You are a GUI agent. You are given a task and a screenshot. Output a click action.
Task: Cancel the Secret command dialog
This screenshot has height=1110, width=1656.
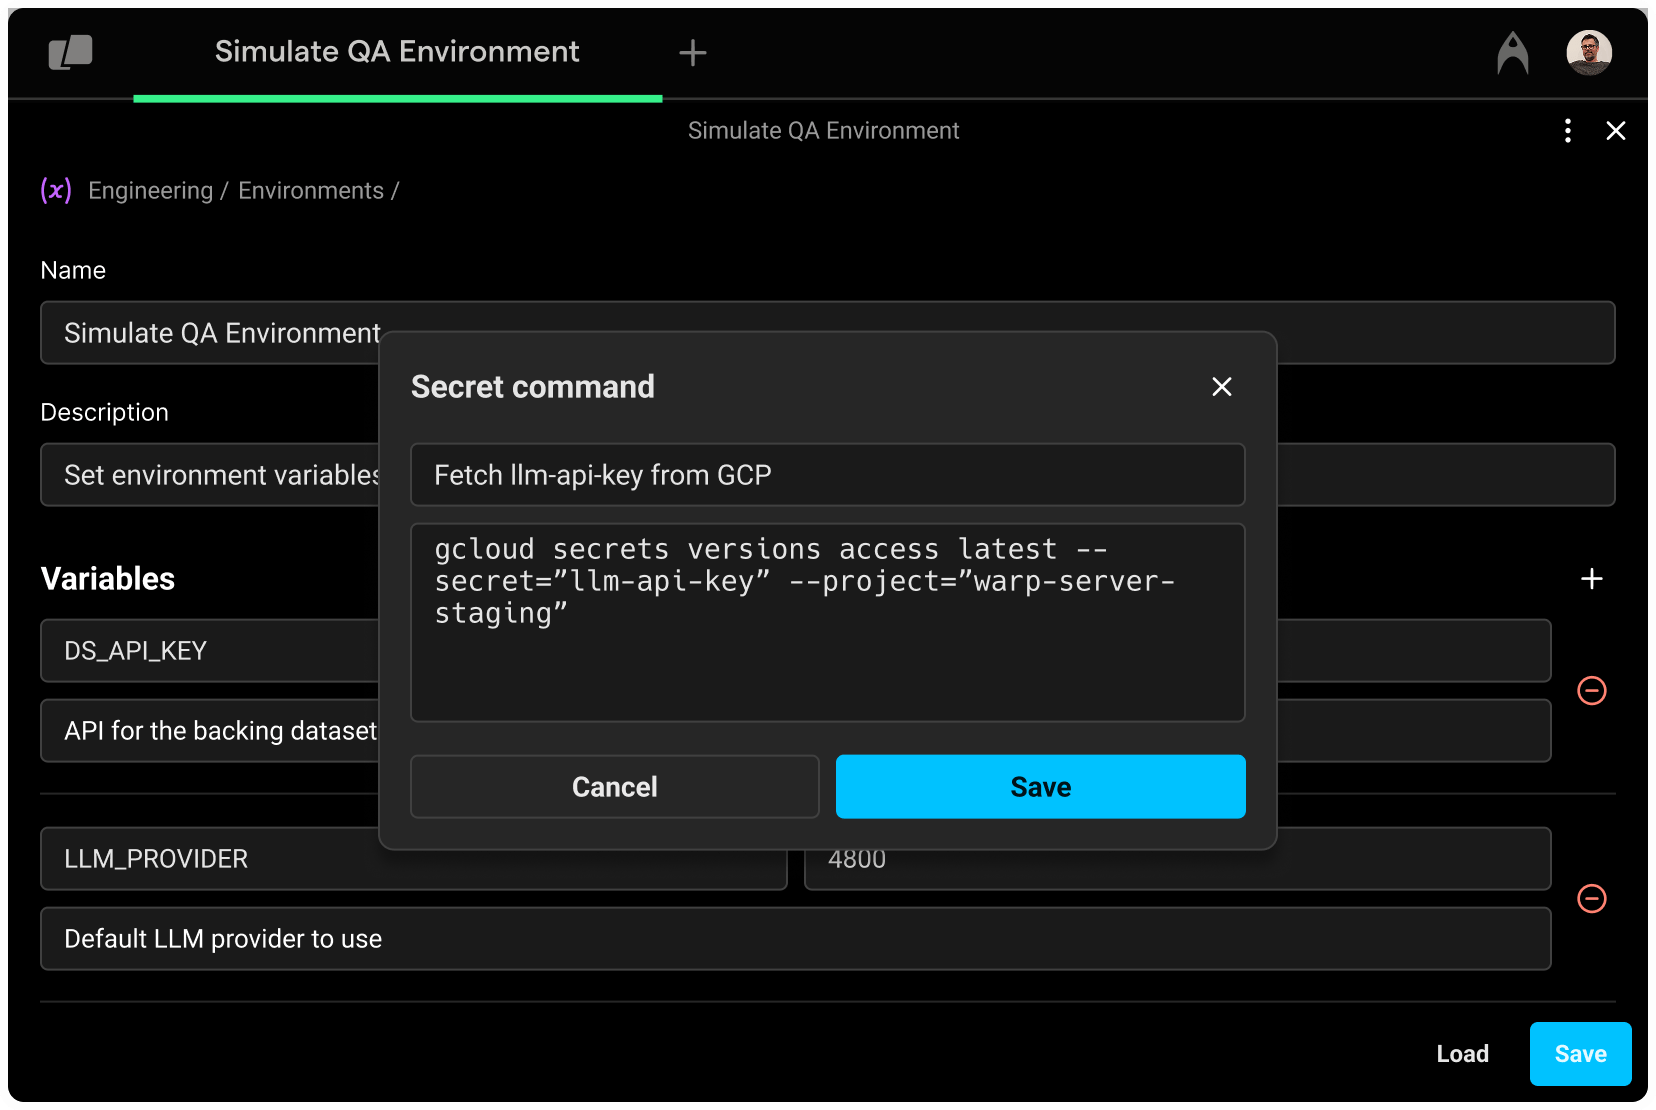click(x=614, y=787)
